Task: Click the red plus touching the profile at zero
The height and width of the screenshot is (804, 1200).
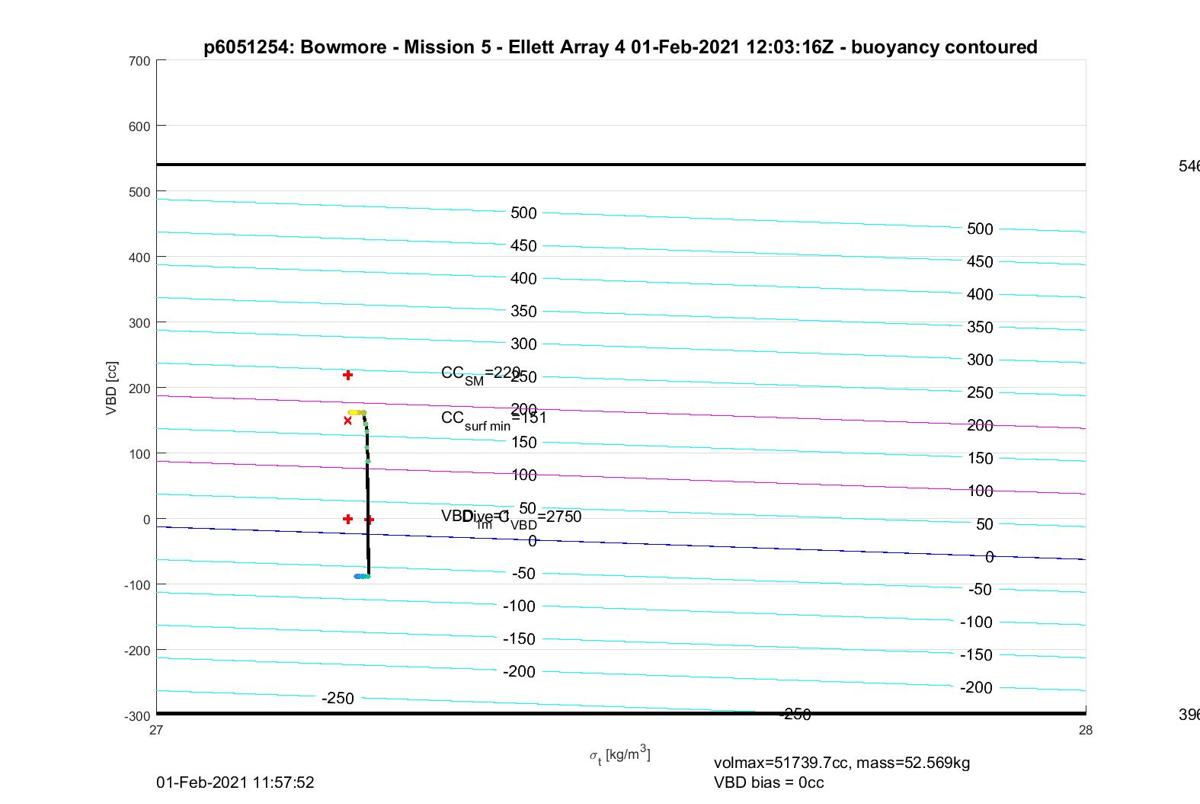Action: pos(369,519)
